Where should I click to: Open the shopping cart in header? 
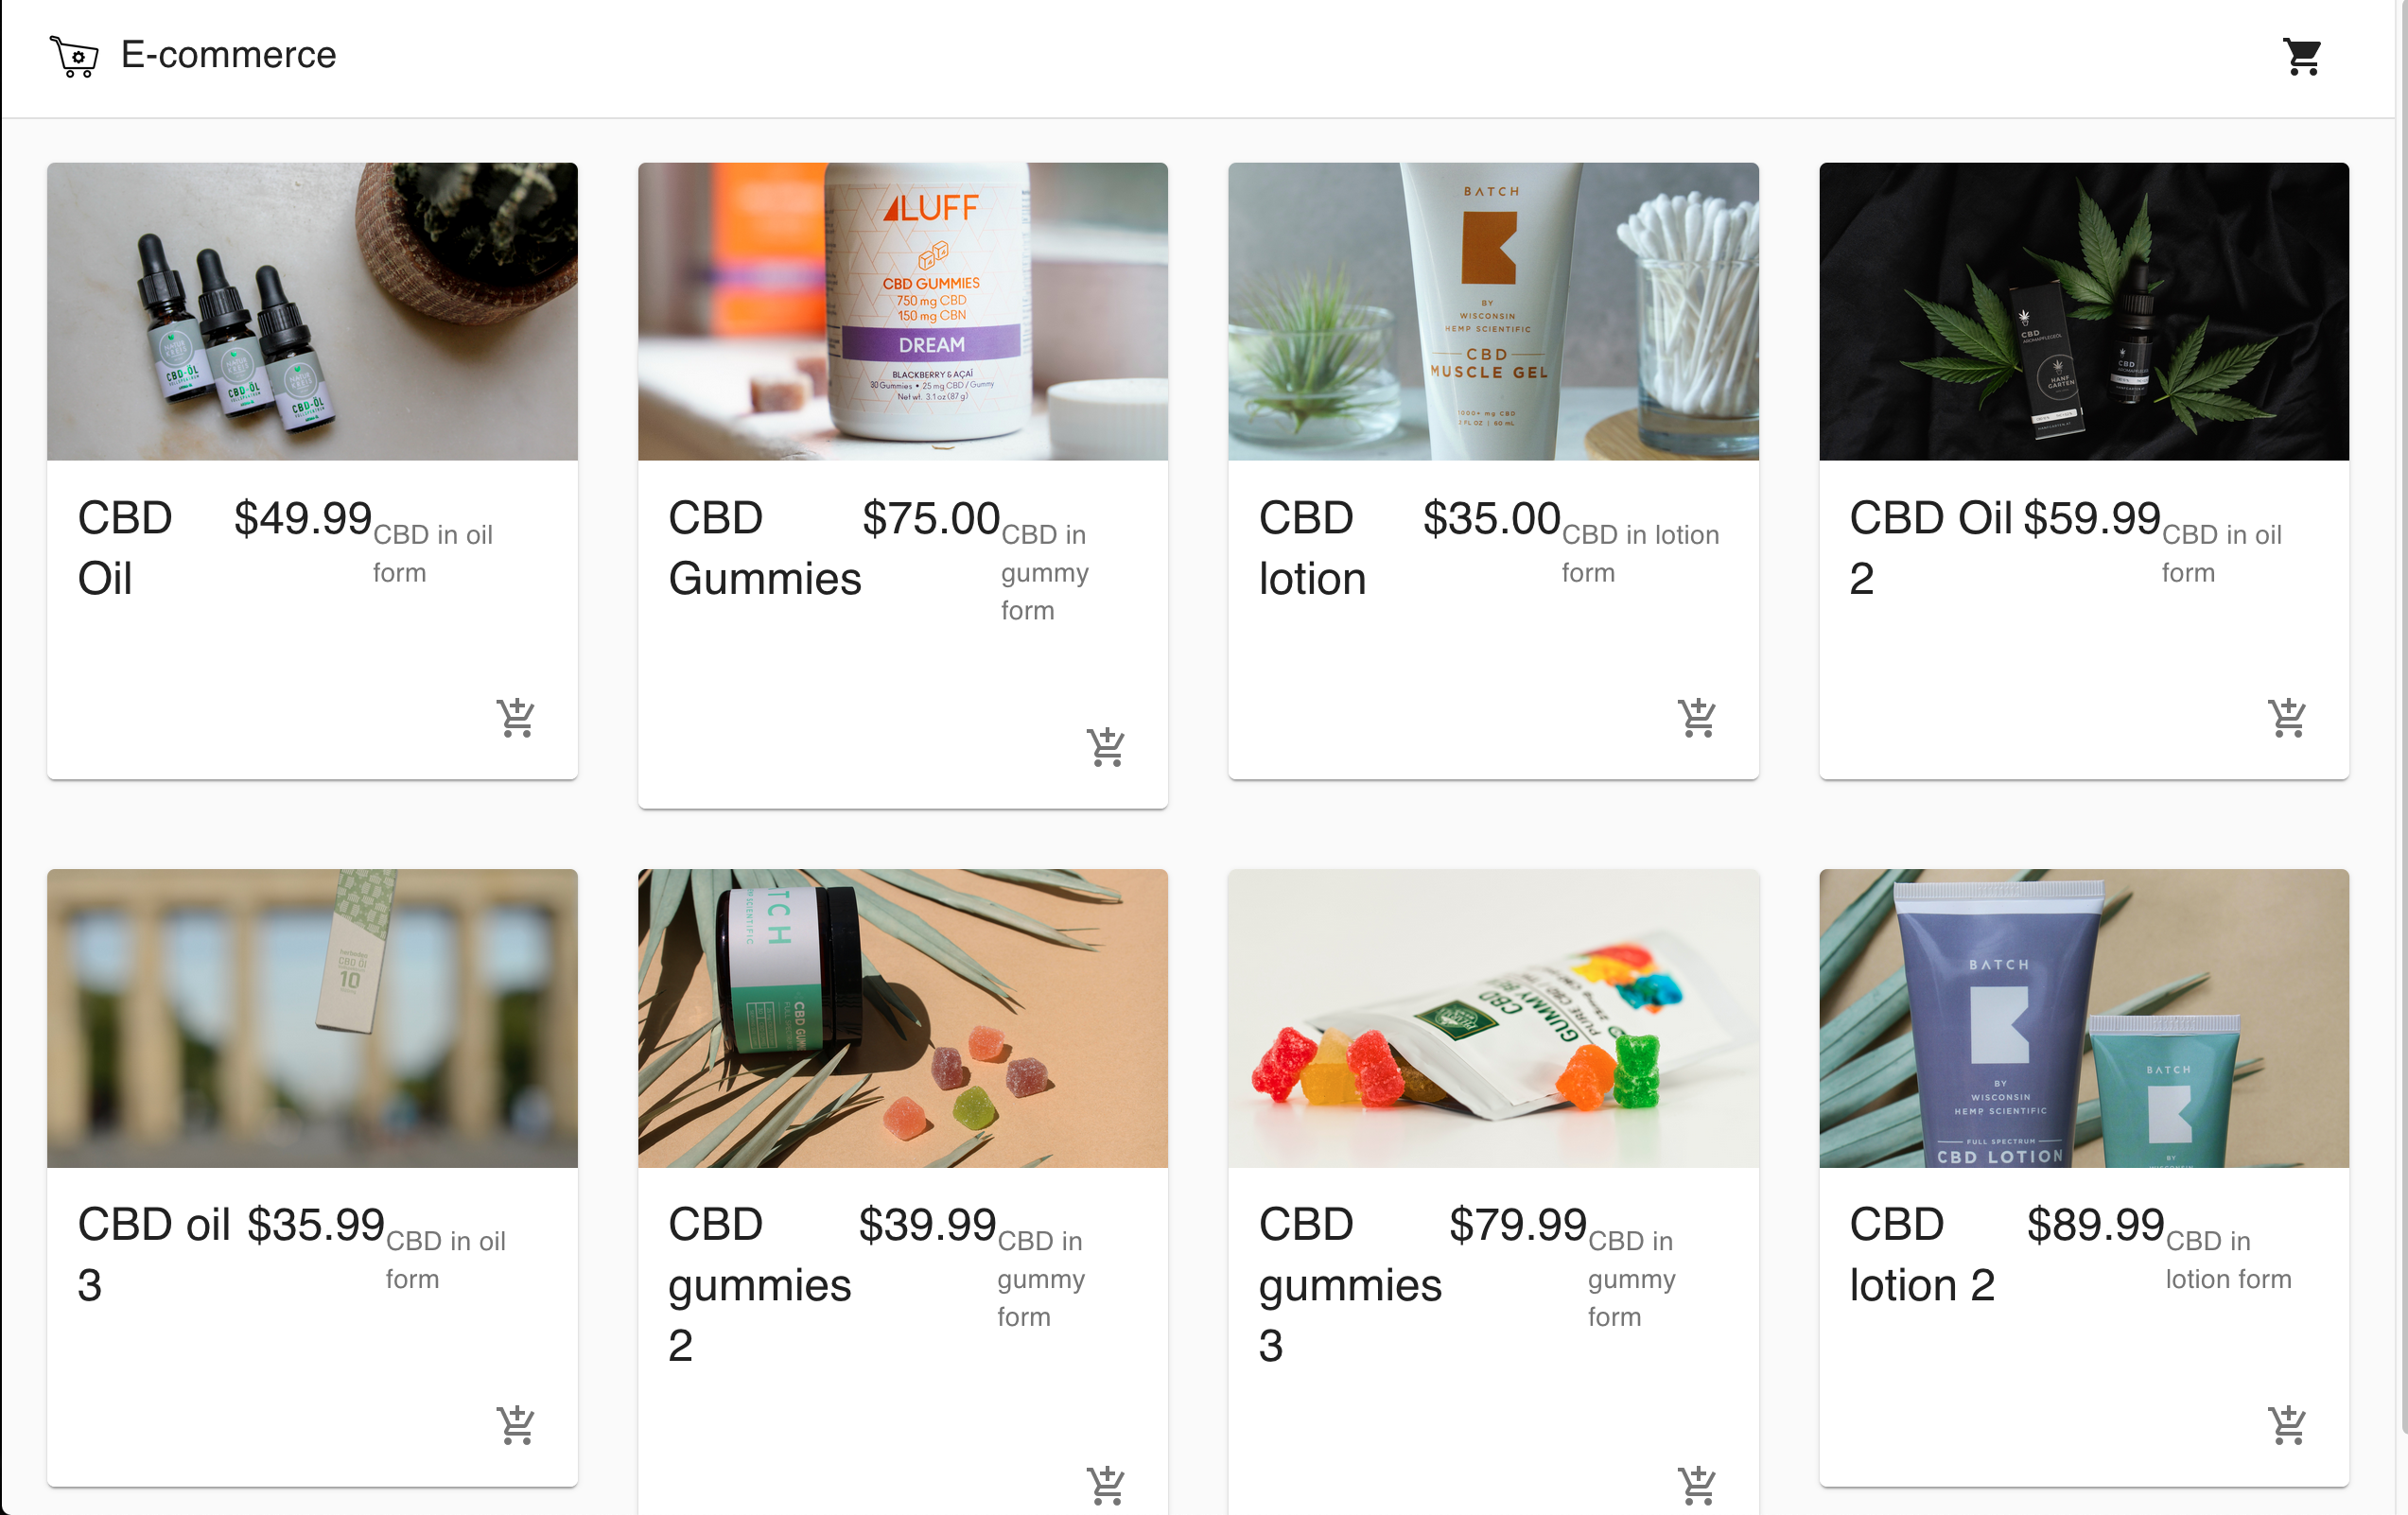pyautogui.click(x=2302, y=57)
